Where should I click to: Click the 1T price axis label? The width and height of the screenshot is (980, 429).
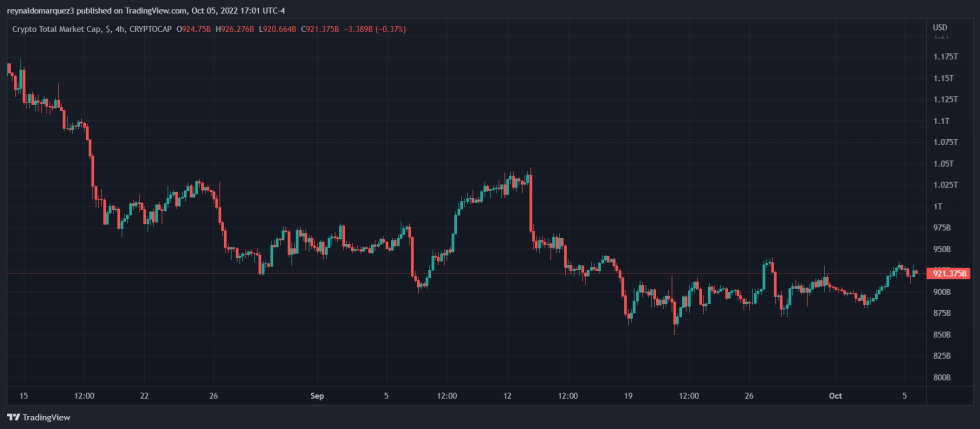(x=940, y=206)
